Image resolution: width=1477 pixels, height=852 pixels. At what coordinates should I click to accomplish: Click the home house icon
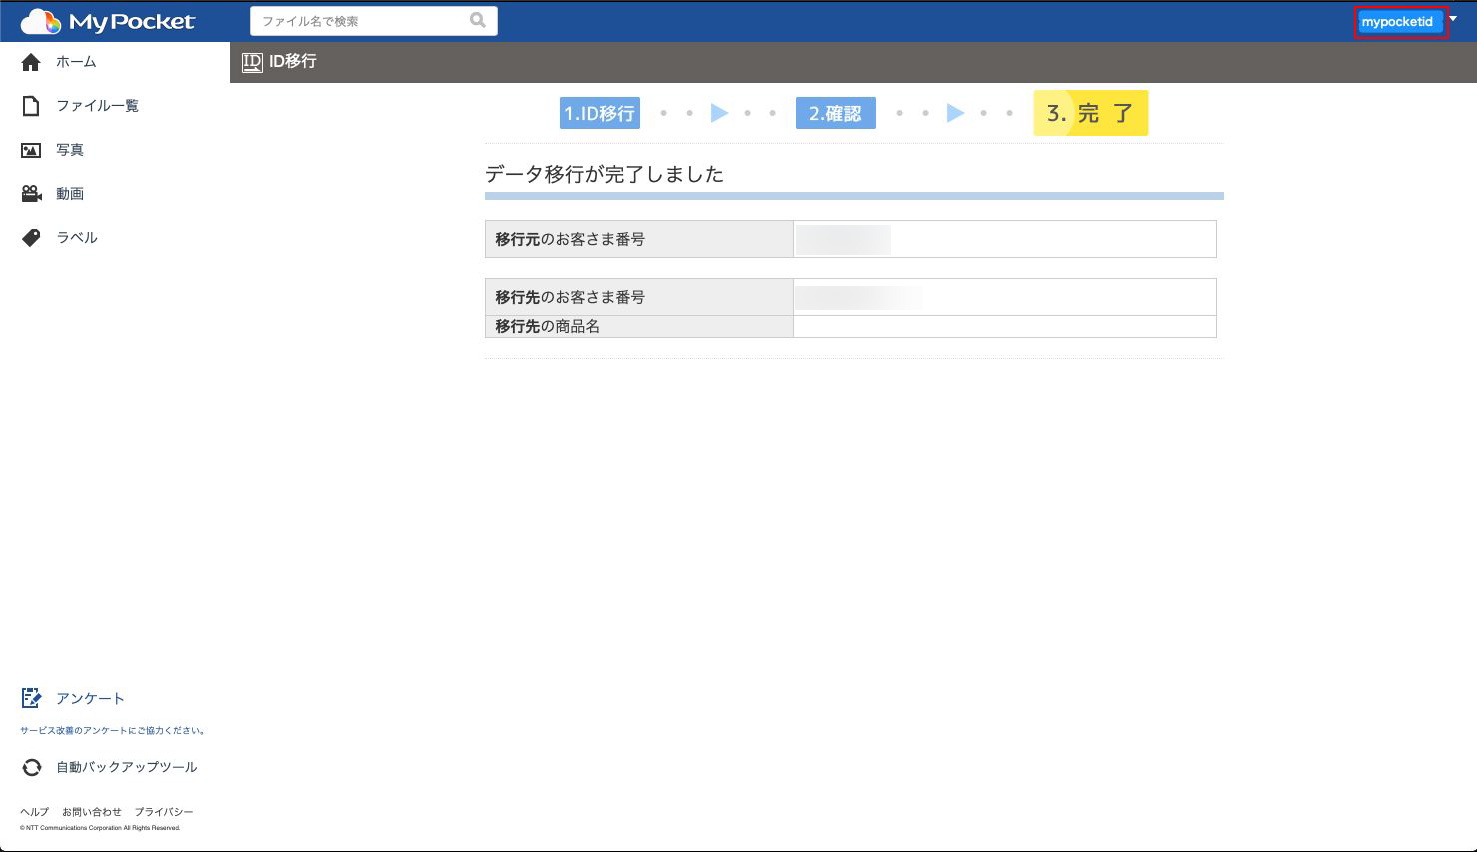click(31, 62)
